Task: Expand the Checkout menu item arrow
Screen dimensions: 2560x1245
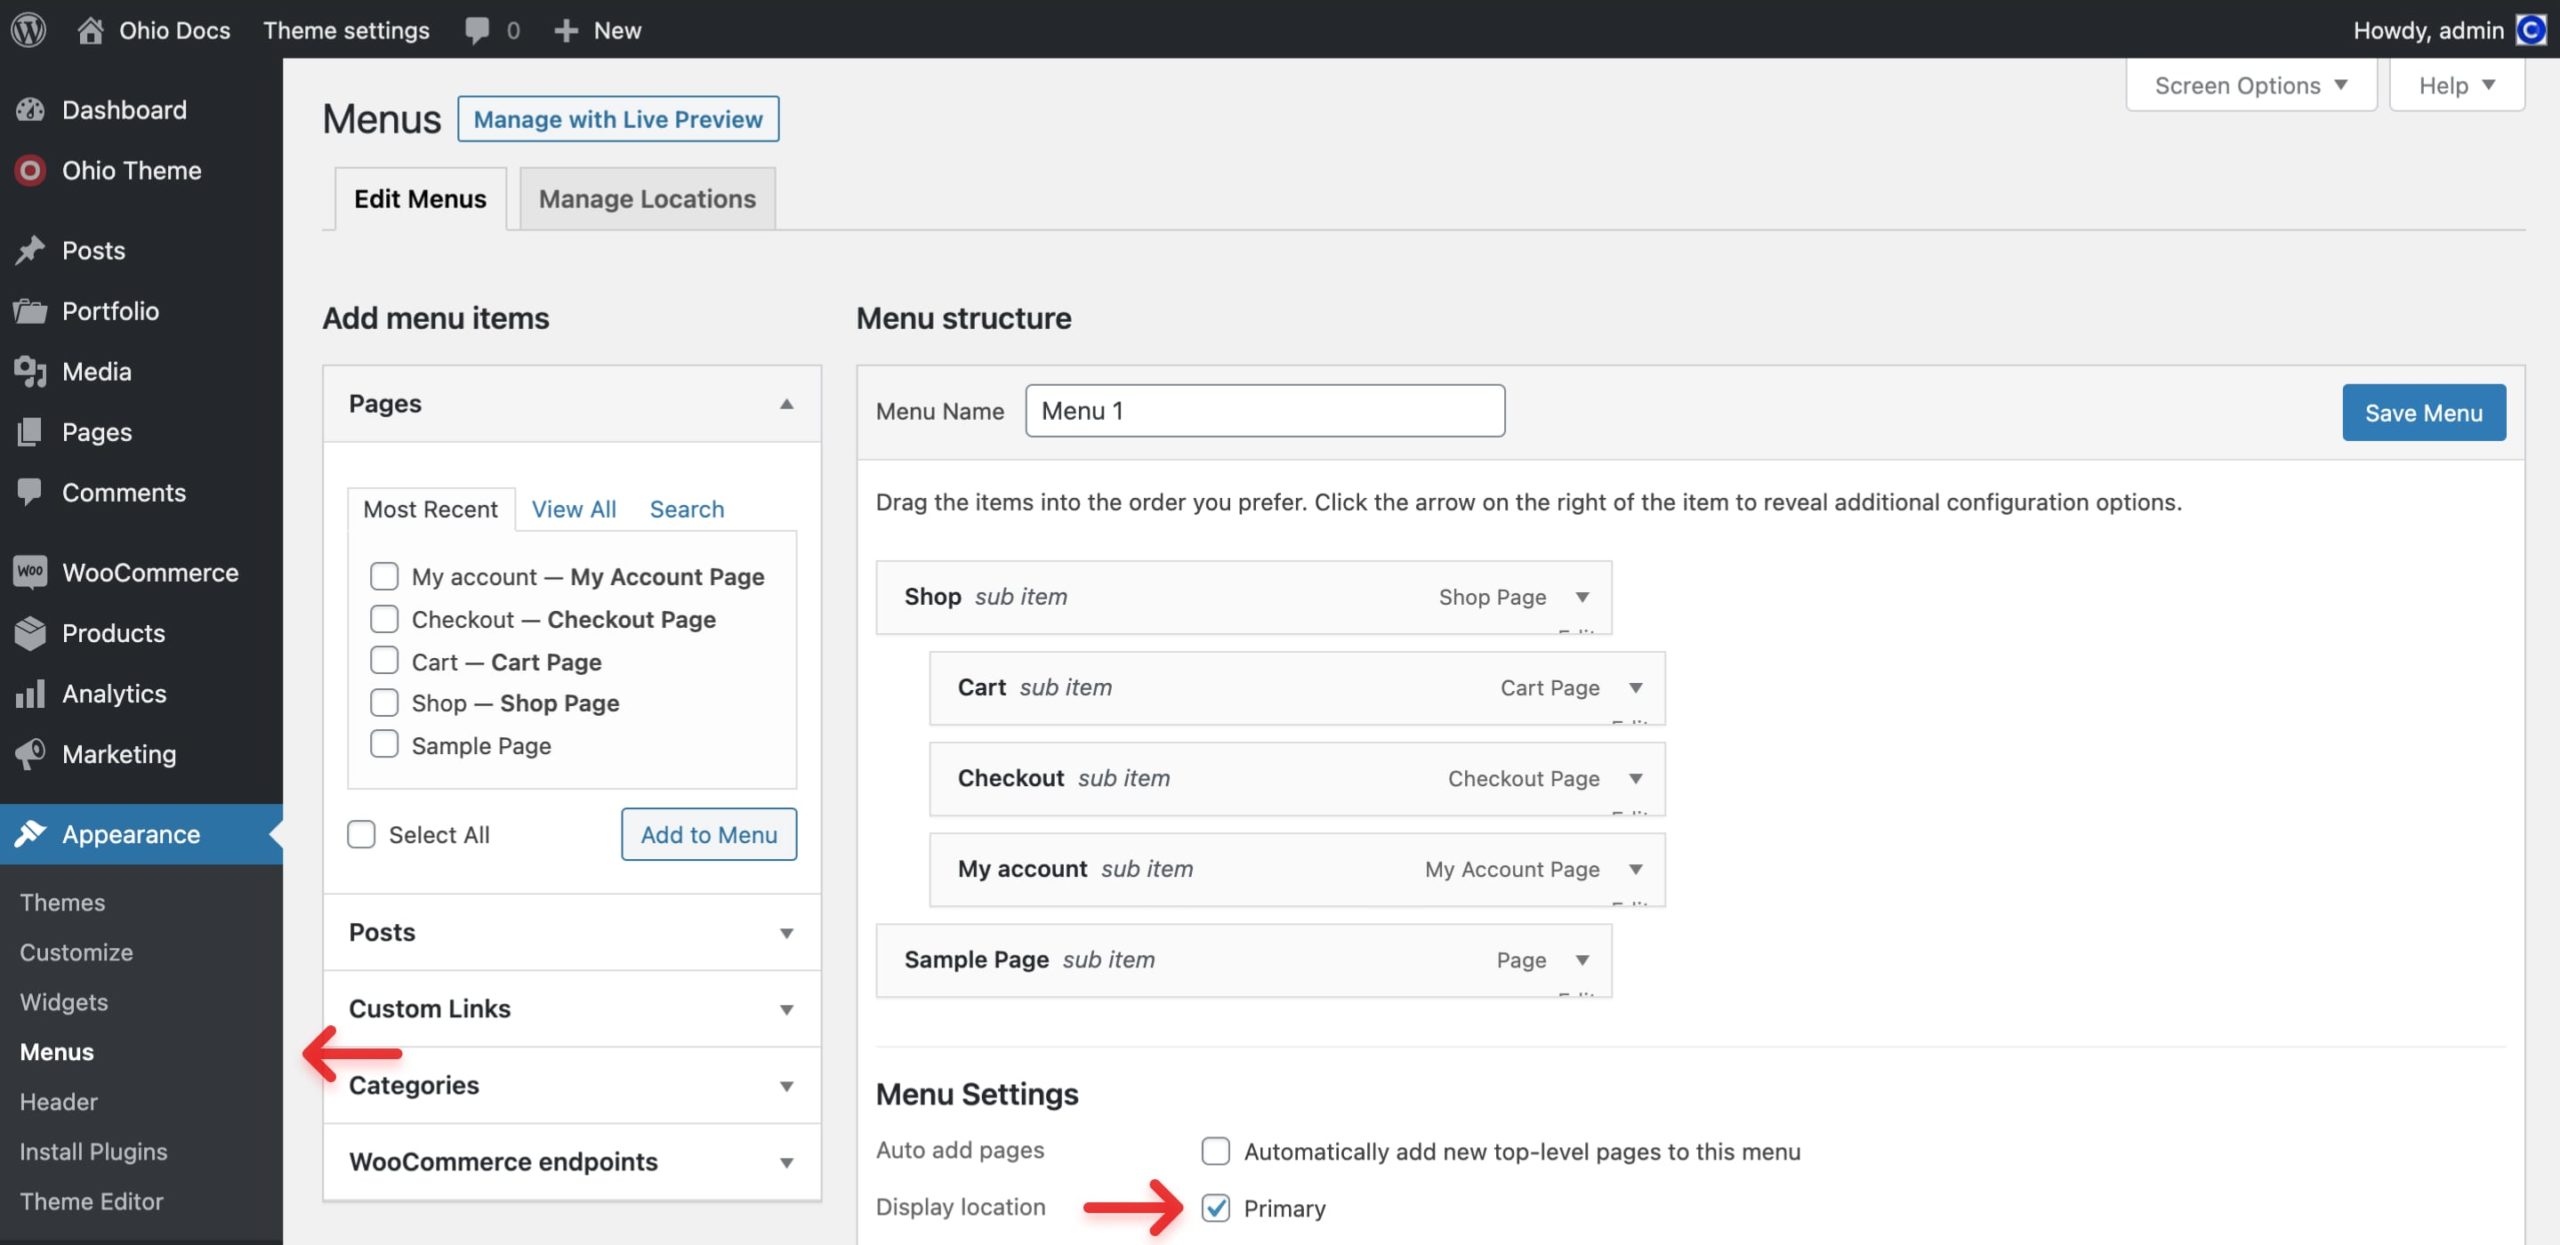Action: pyautogui.click(x=1636, y=778)
